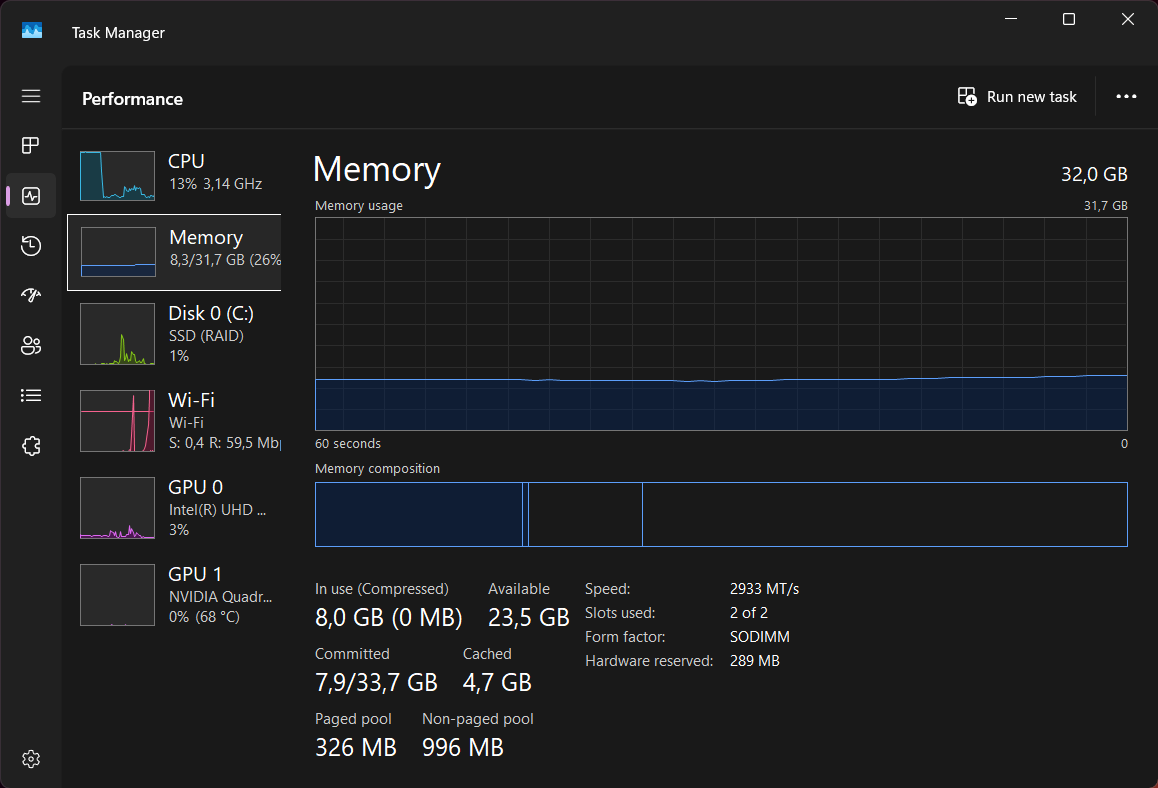Click the GPU 1 mini graph thumbnail
This screenshot has width=1158, height=788.
click(x=117, y=595)
